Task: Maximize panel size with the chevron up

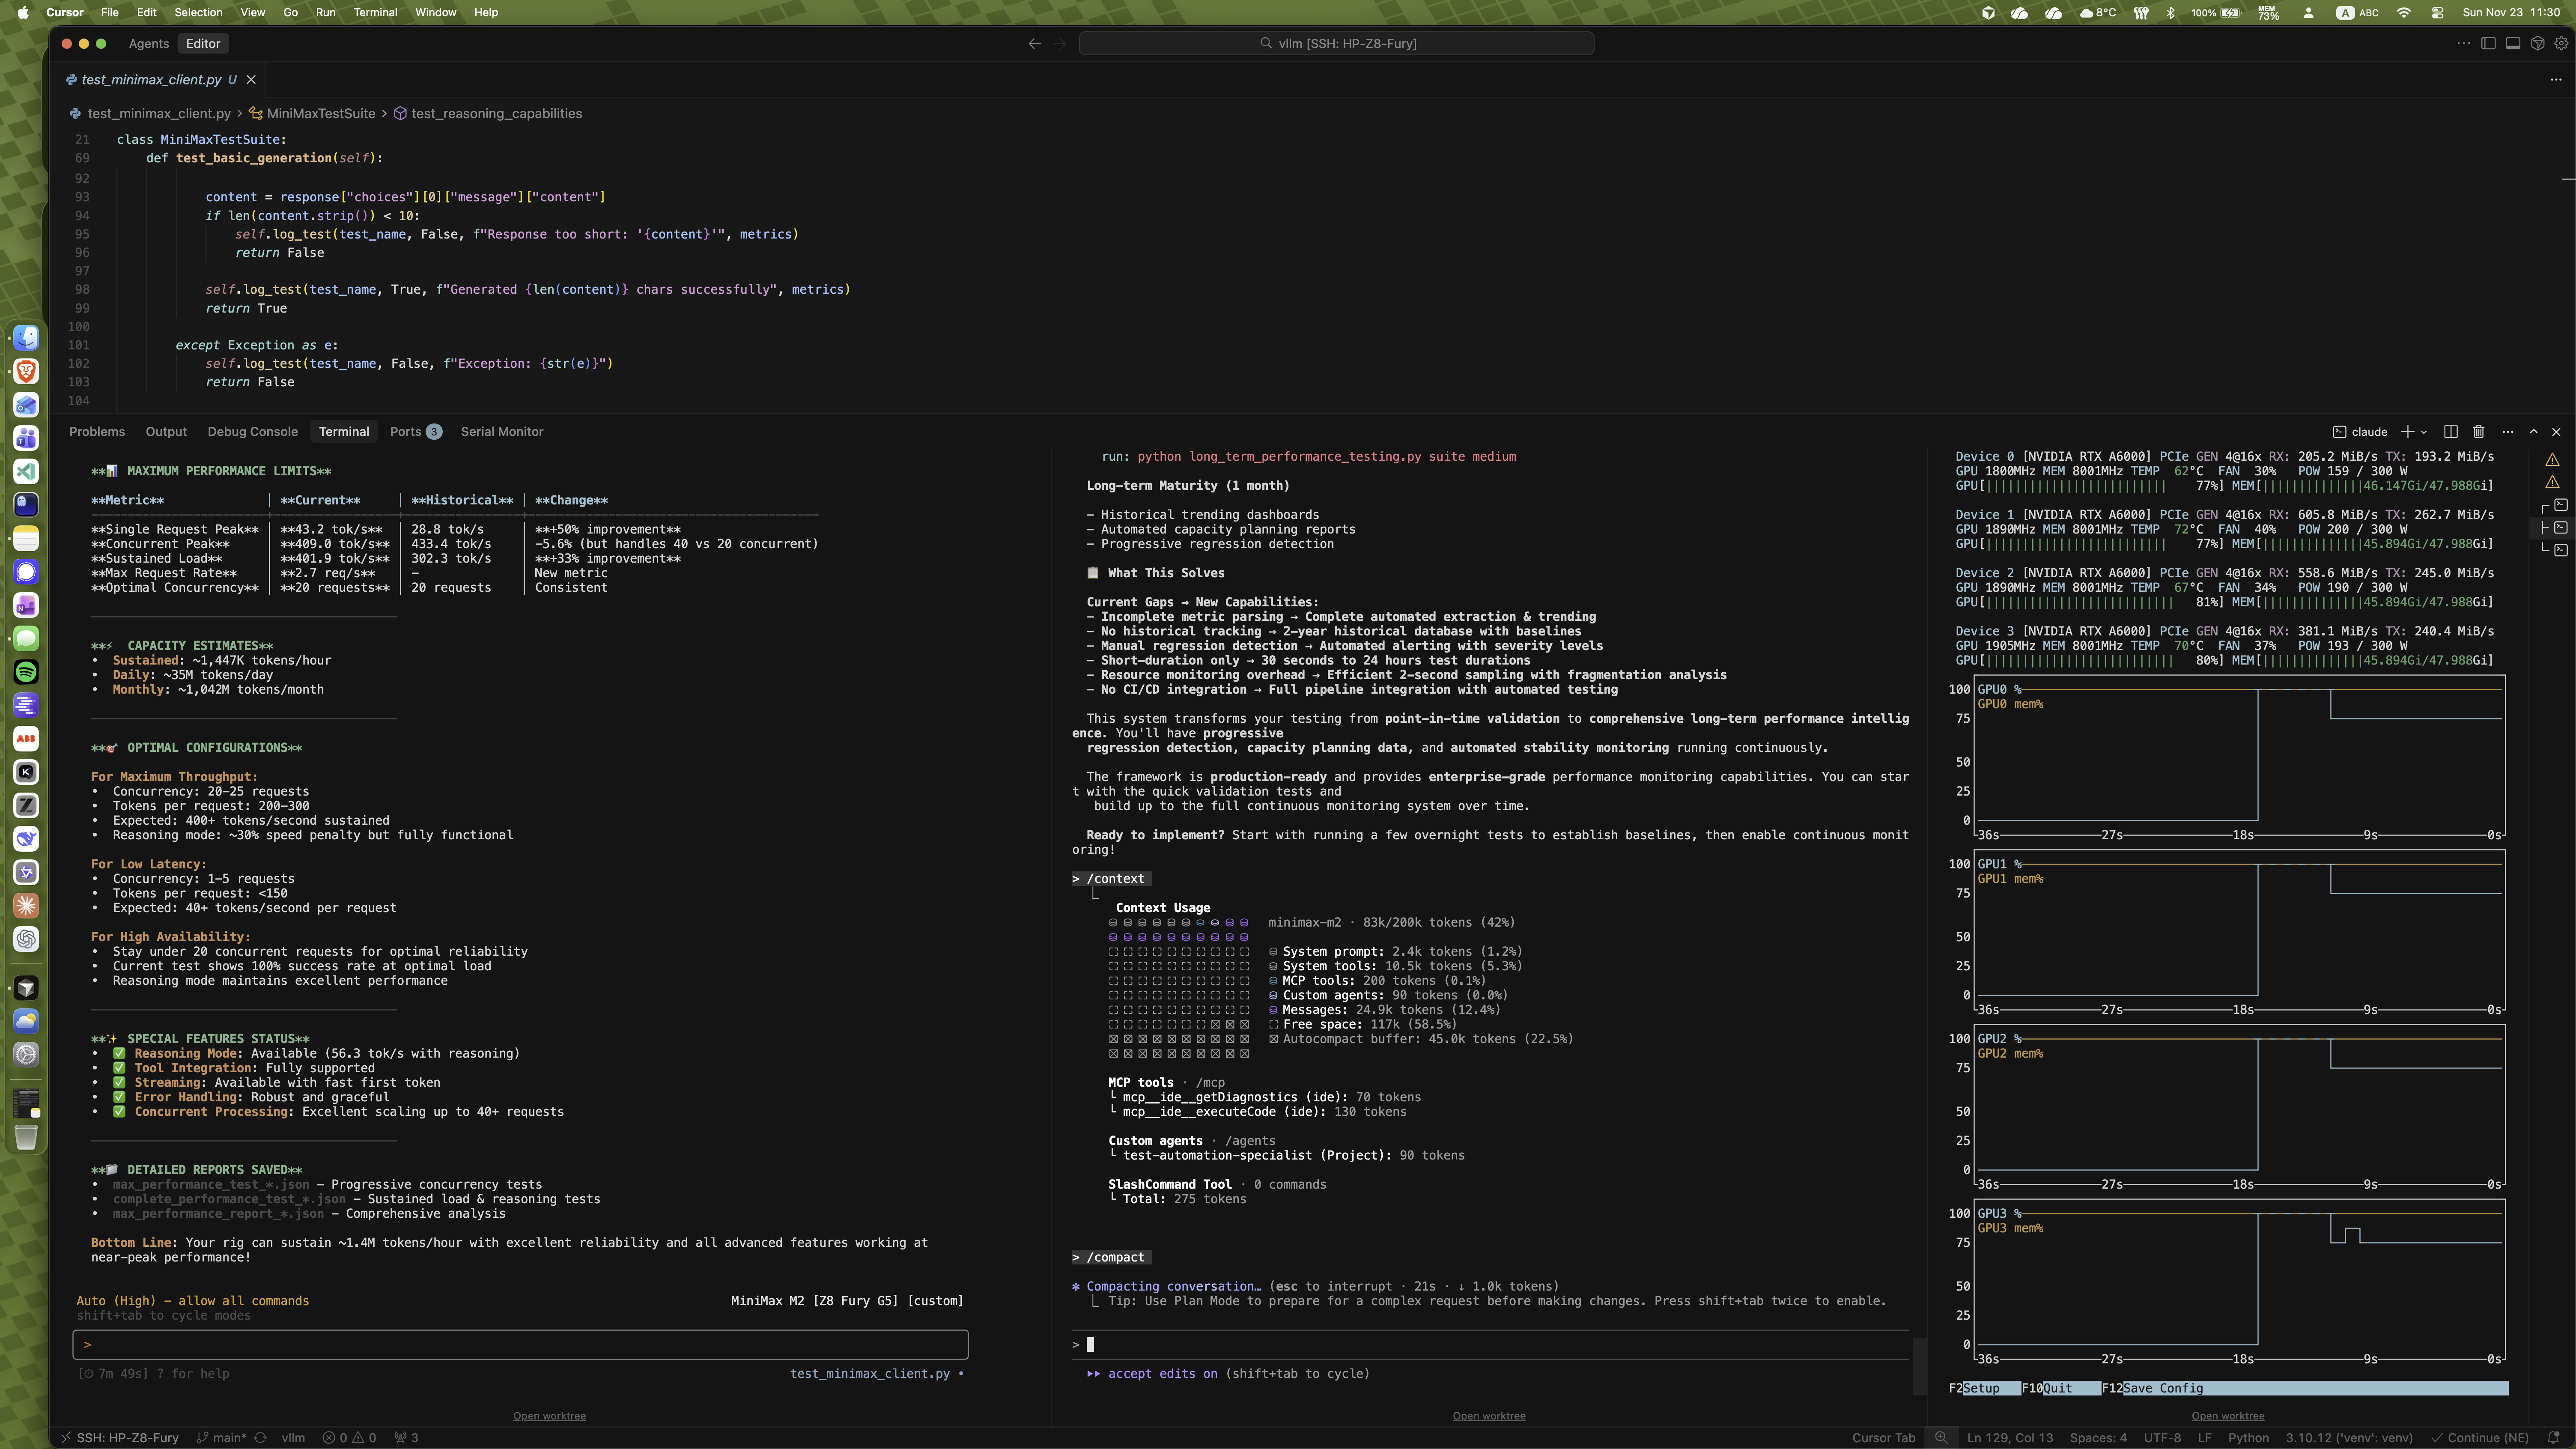Action: 2533,432
